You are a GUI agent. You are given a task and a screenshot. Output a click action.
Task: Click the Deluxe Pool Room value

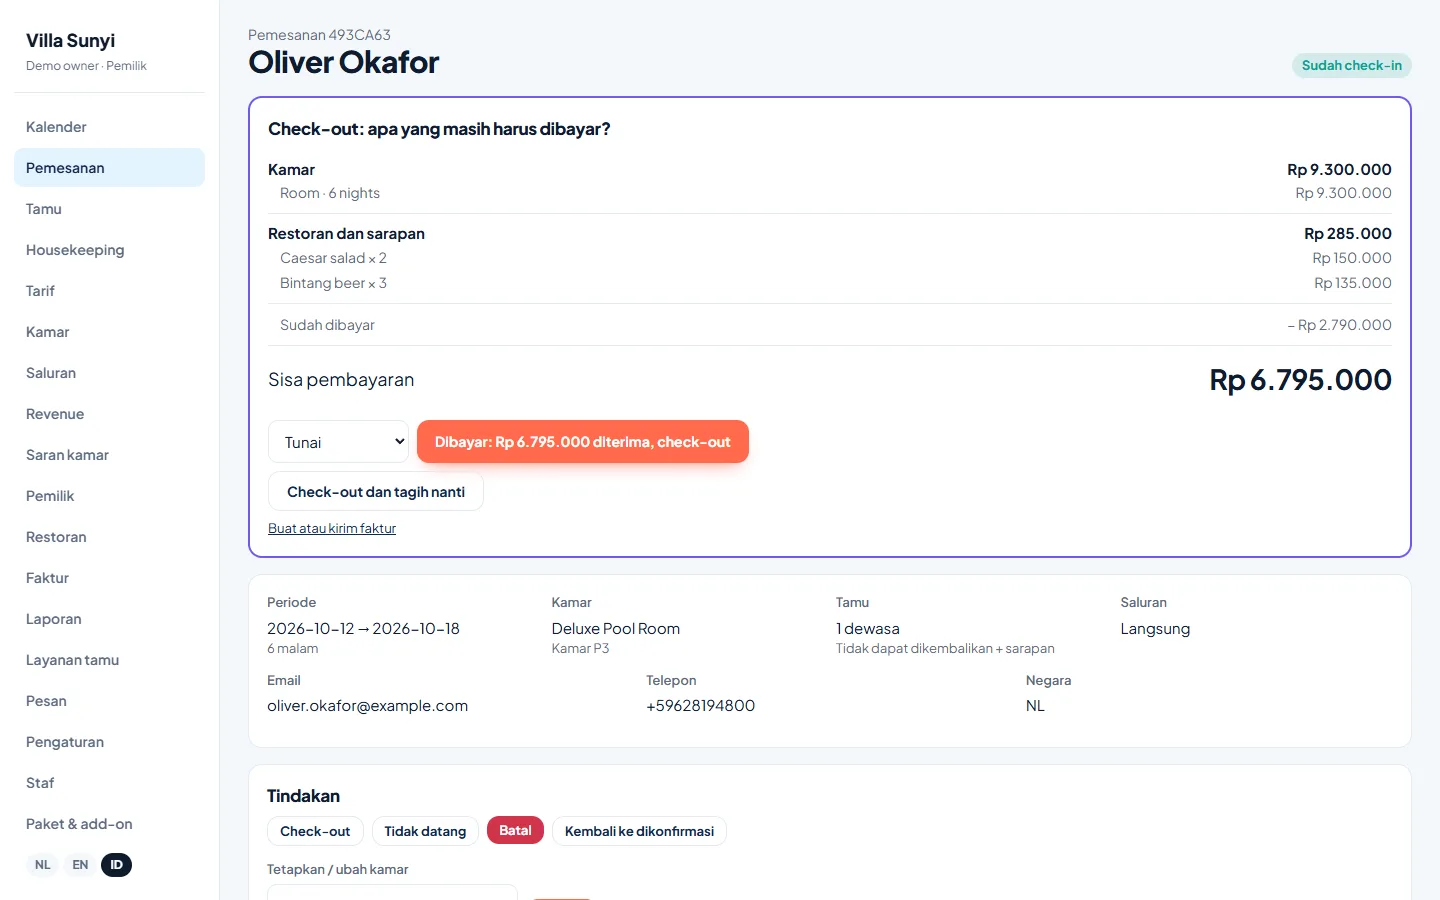click(x=615, y=629)
